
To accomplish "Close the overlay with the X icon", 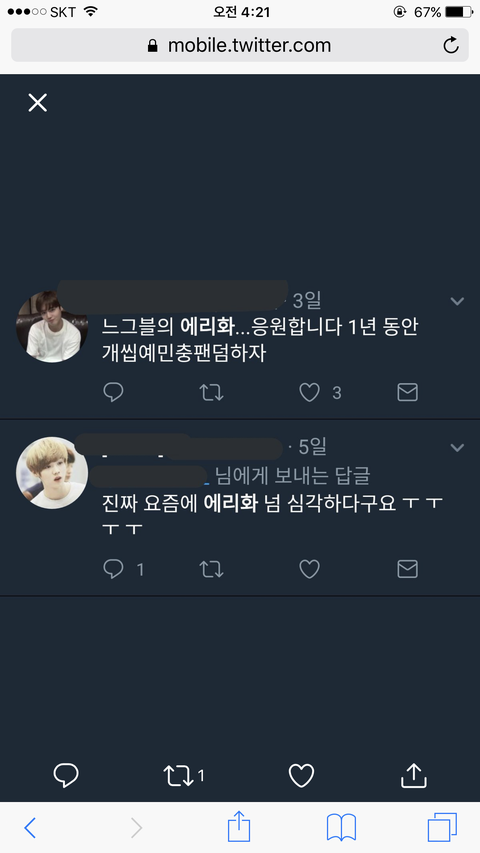I will (38, 102).
